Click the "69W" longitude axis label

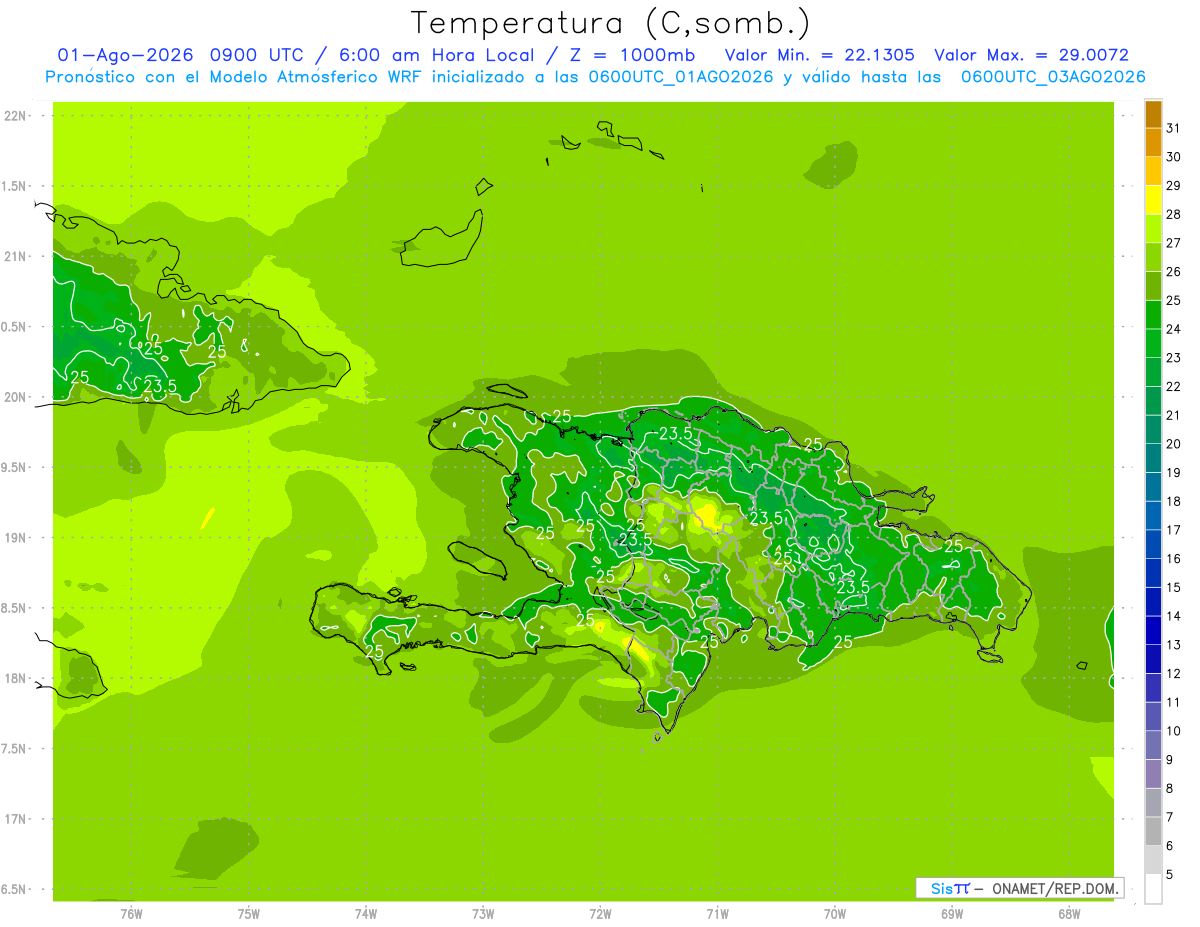(x=952, y=913)
